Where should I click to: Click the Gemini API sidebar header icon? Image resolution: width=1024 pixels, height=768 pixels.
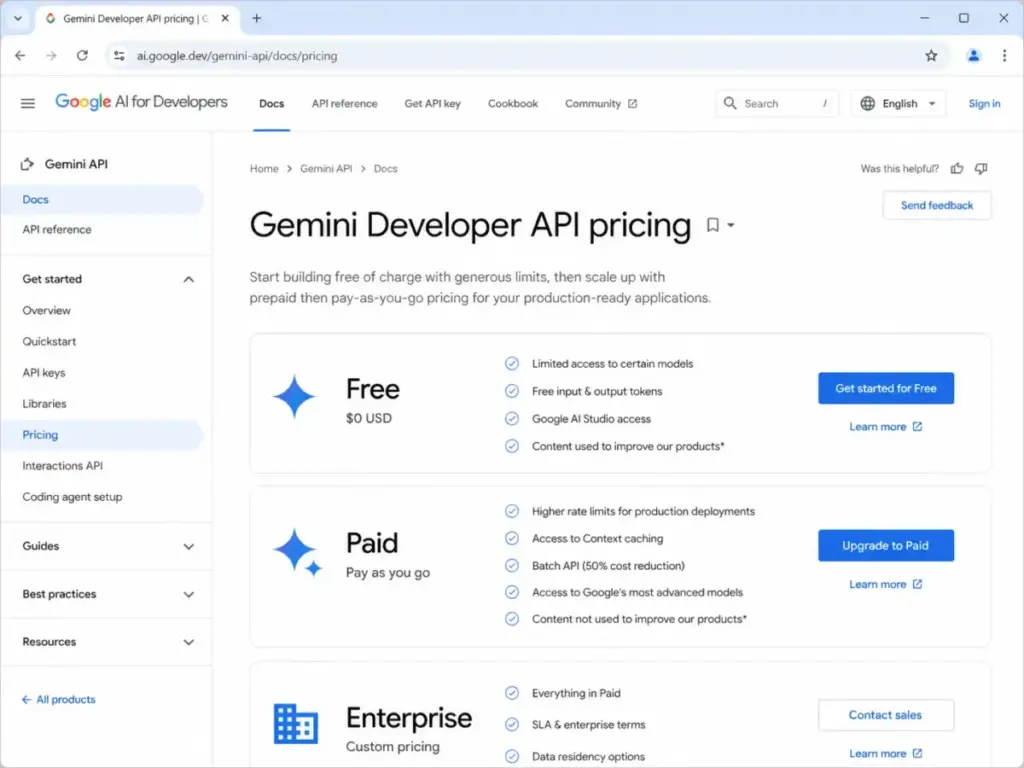point(27,164)
